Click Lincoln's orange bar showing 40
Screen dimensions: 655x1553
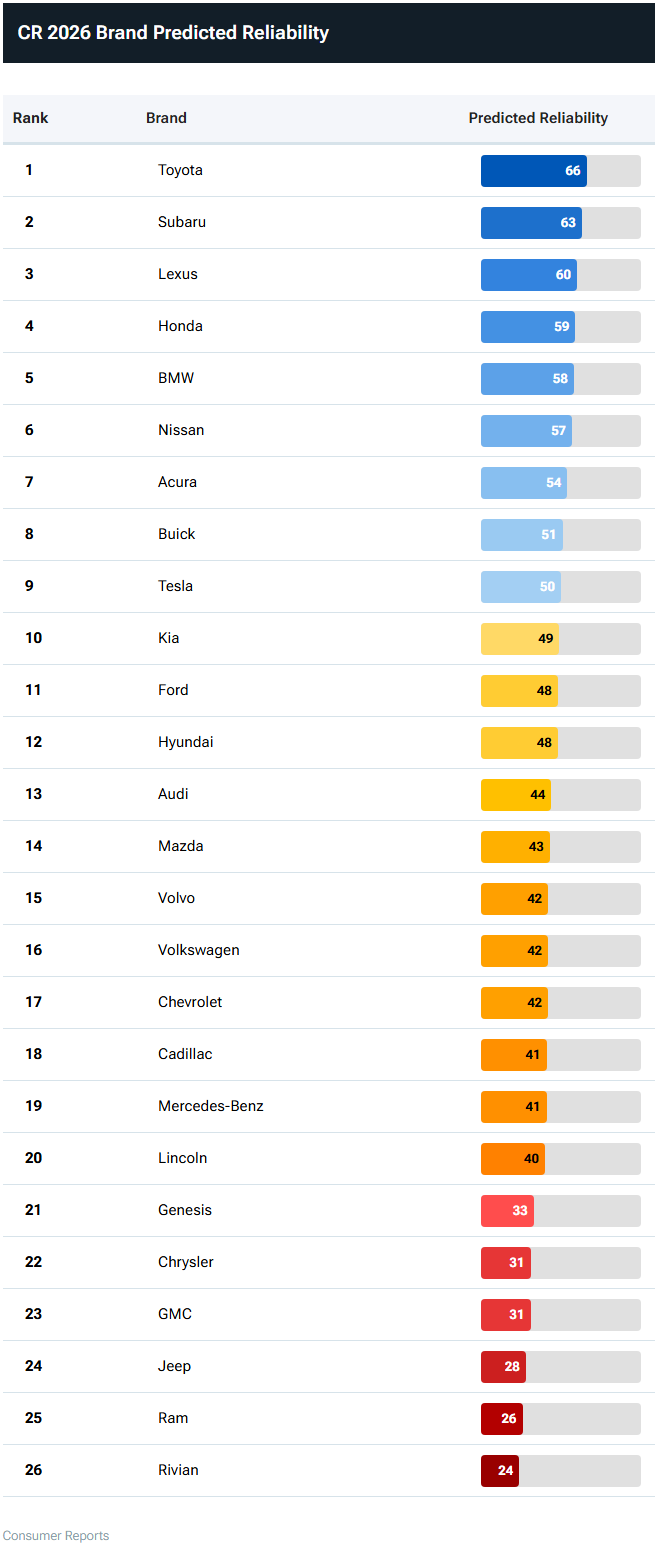tap(513, 1159)
